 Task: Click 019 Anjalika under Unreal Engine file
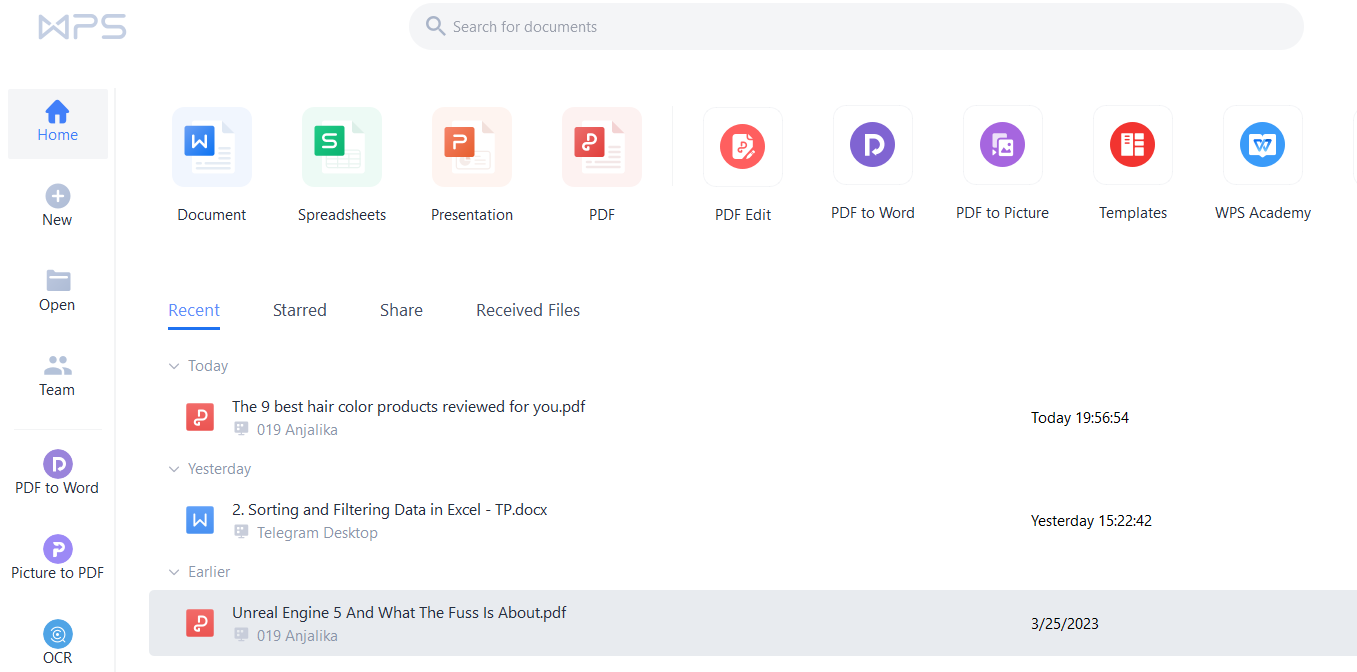click(x=297, y=636)
